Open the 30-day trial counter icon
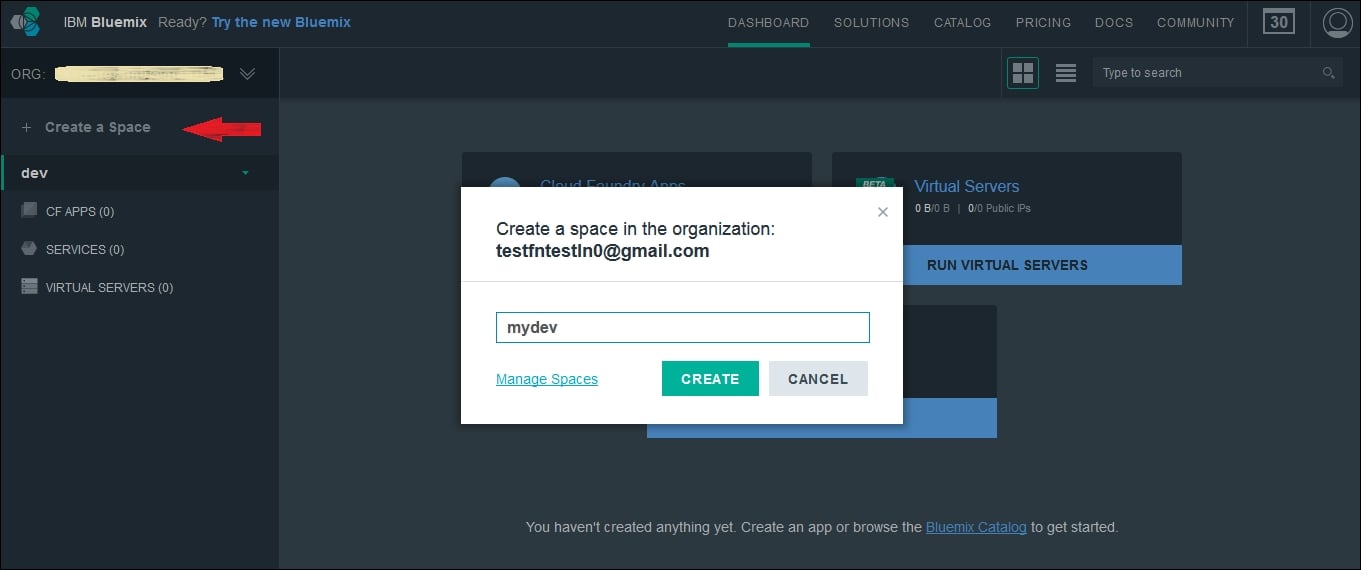 pyautogui.click(x=1279, y=22)
